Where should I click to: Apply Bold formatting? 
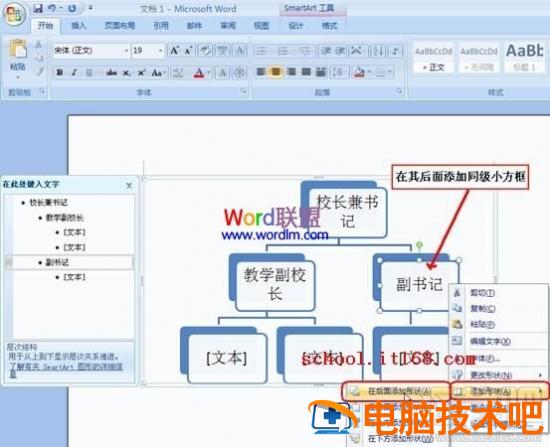pos(60,73)
